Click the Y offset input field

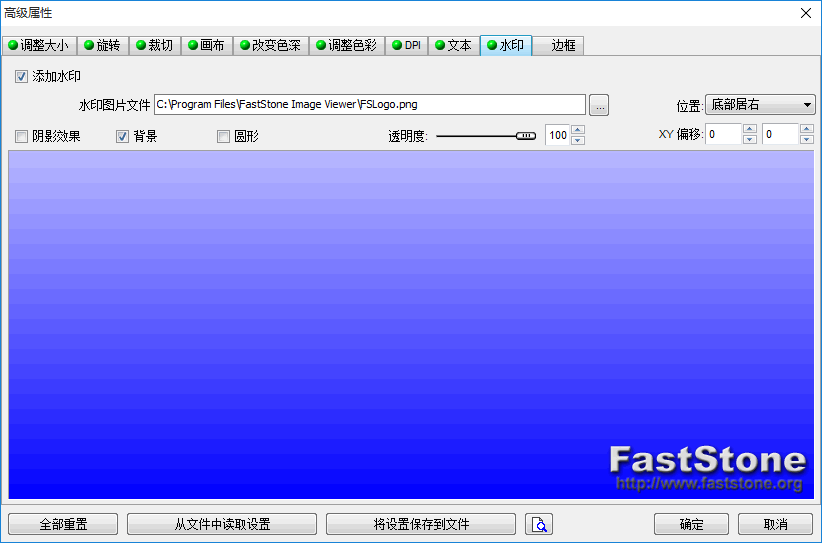(781, 134)
